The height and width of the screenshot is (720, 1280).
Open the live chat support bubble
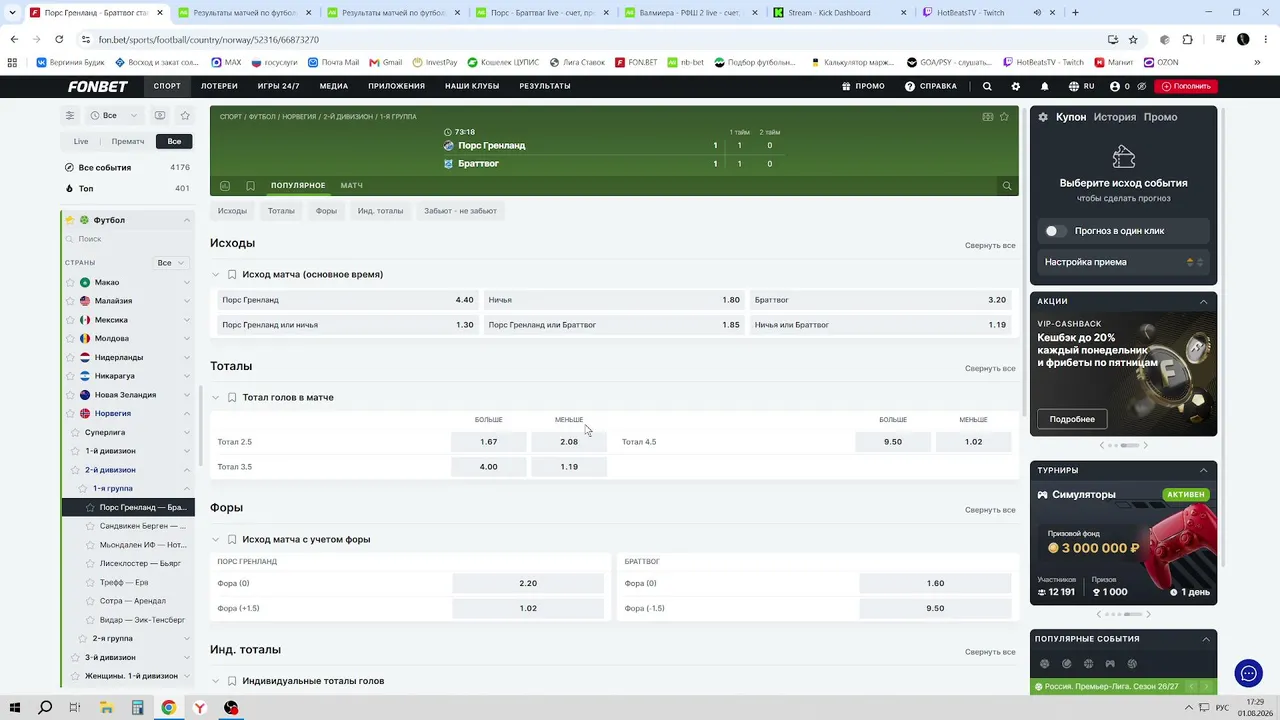(x=1248, y=674)
